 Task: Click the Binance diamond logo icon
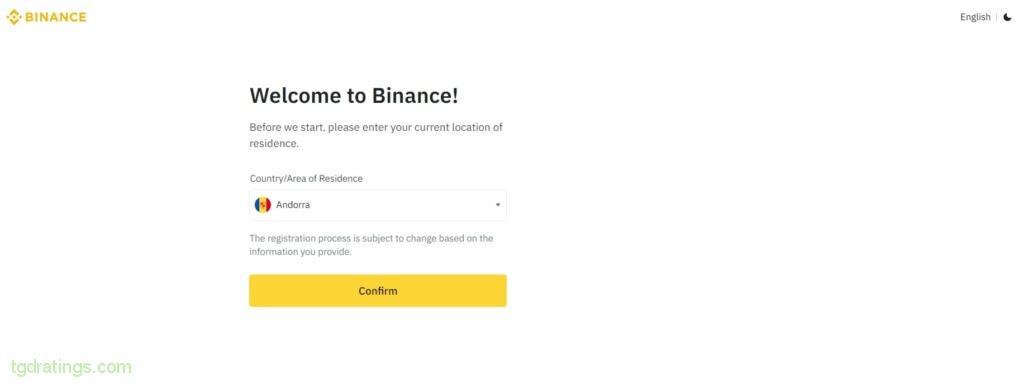[14, 17]
